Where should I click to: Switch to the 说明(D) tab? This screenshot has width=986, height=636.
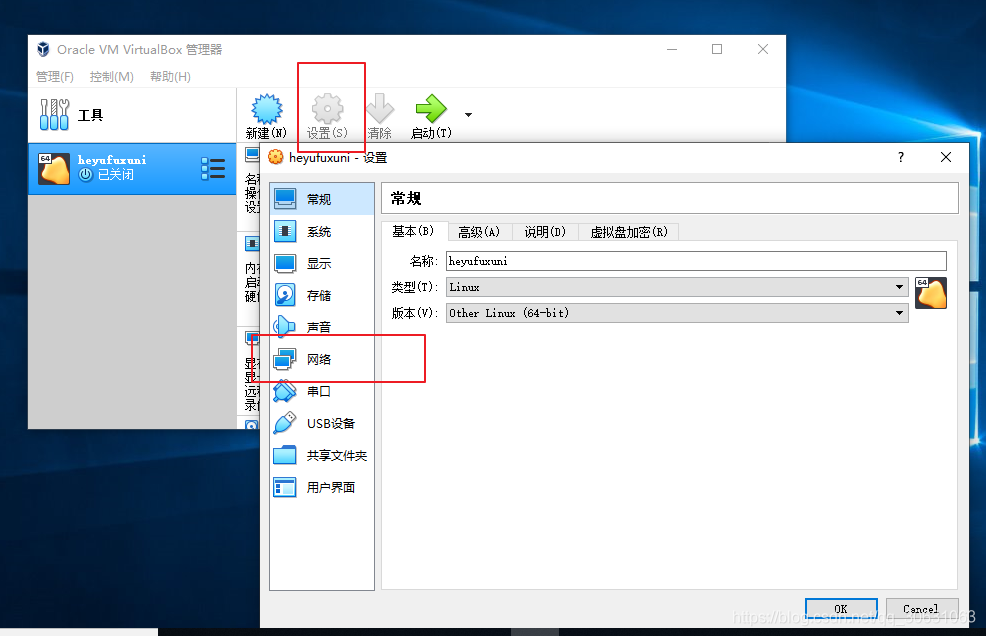click(x=545, y=232)
